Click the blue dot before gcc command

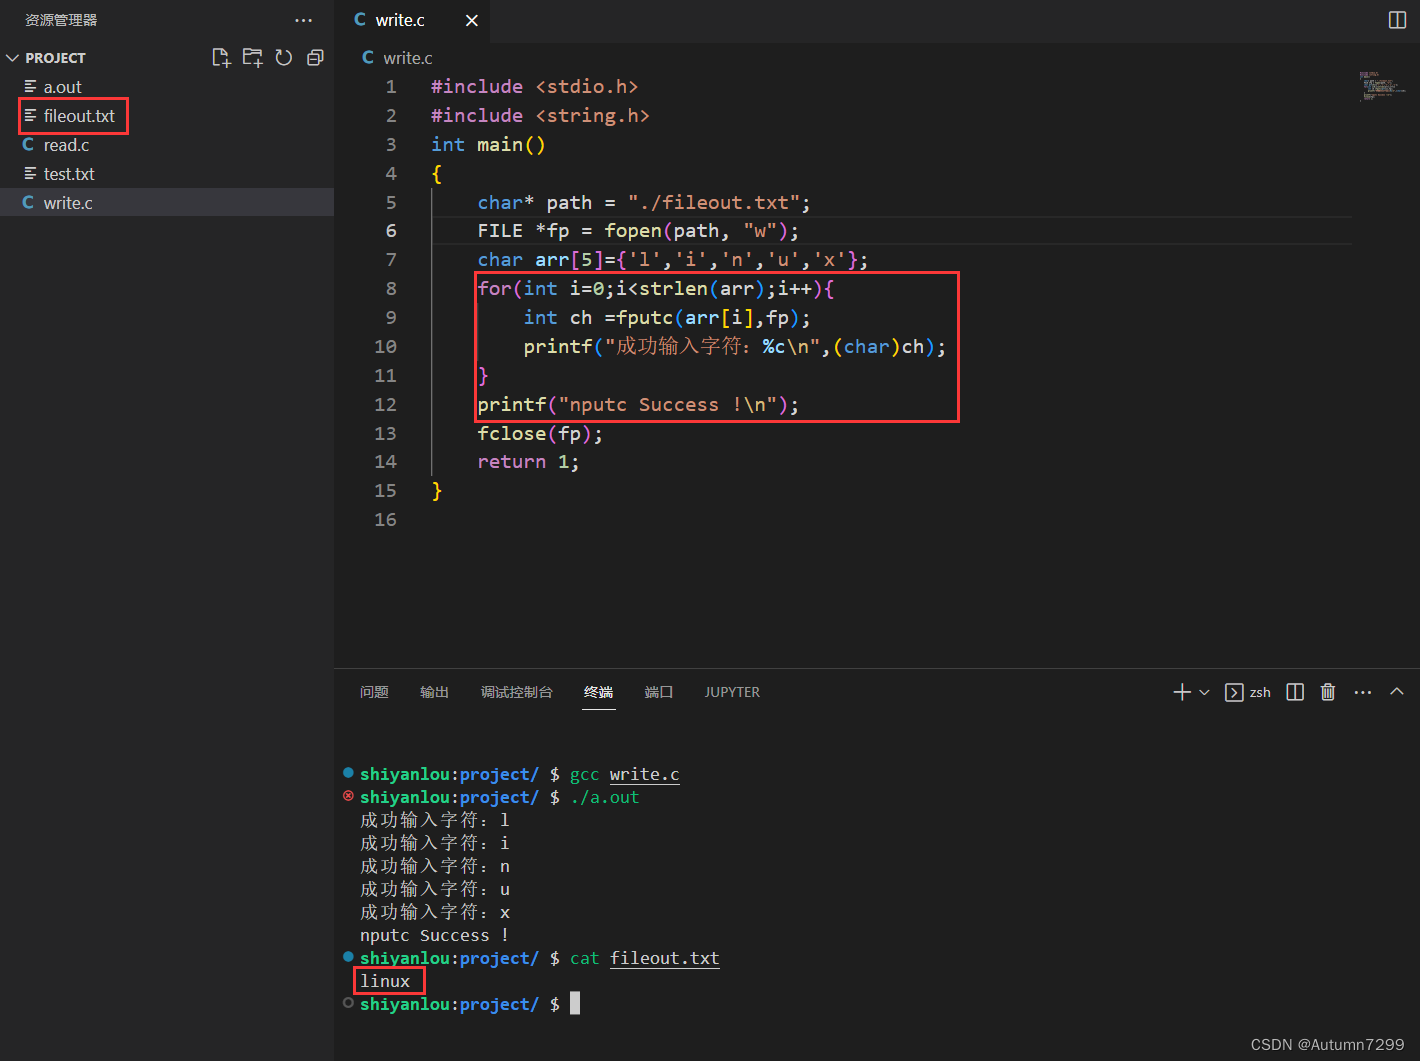[348, 772]
